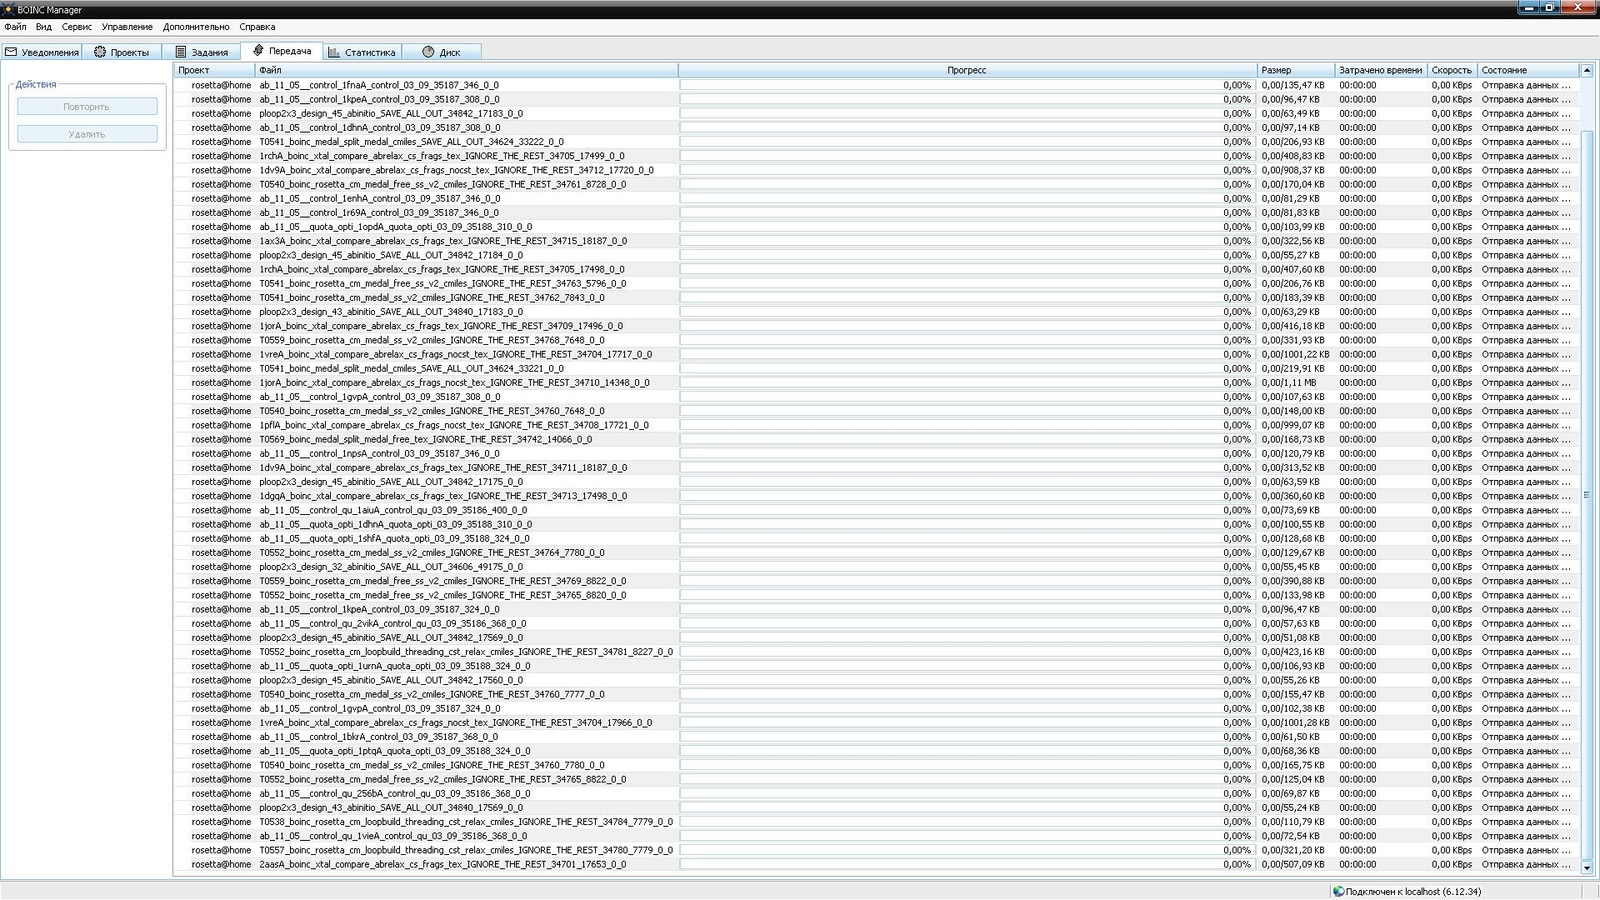This screenshot has height=900, width=1600.
Task: Open the Сервис menu
Action: tap(76, 27)
